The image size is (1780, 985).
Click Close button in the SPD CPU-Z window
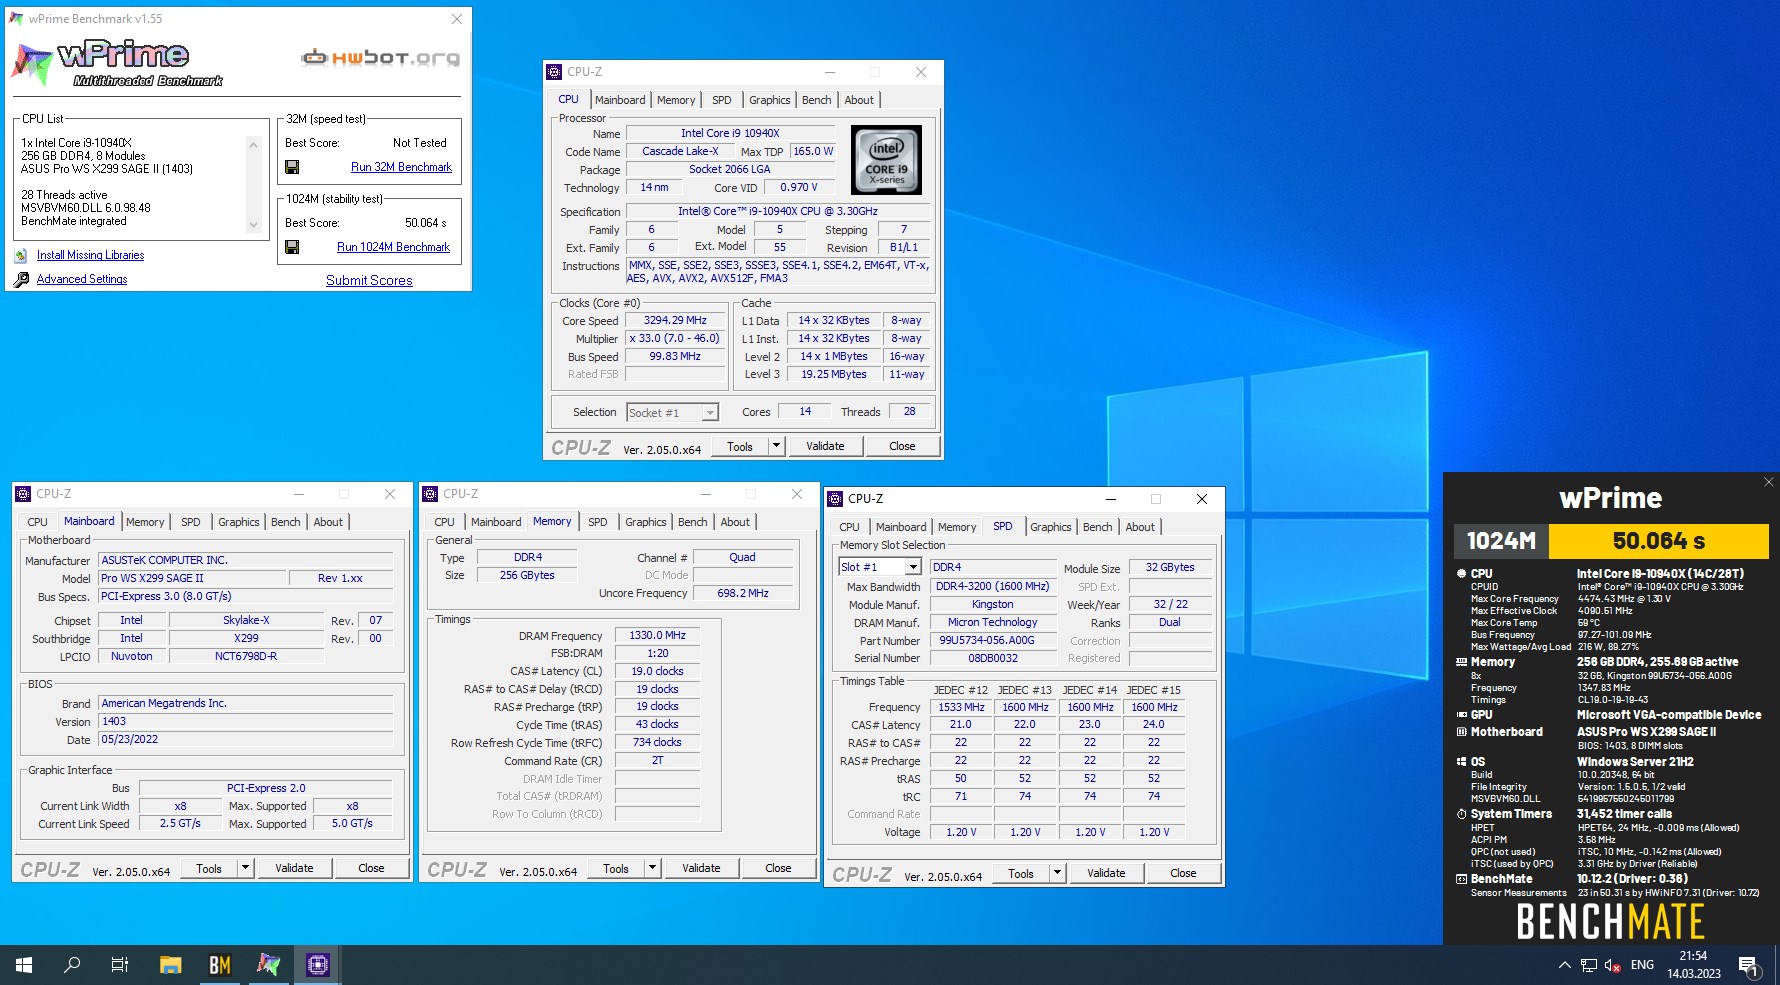pos(1183,873)
